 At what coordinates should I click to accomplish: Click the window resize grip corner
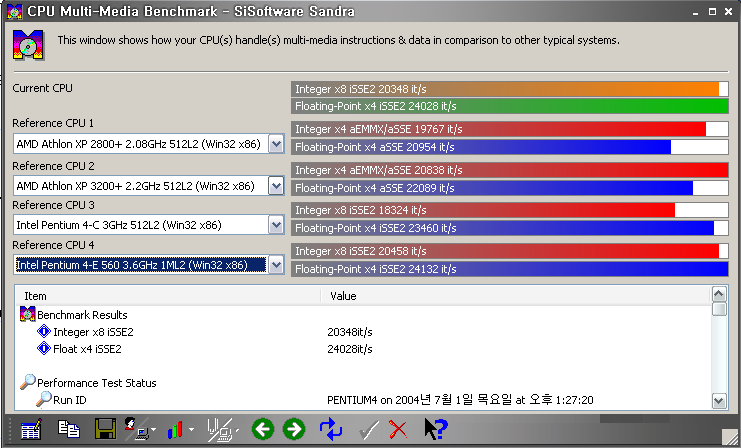(731, 437)
